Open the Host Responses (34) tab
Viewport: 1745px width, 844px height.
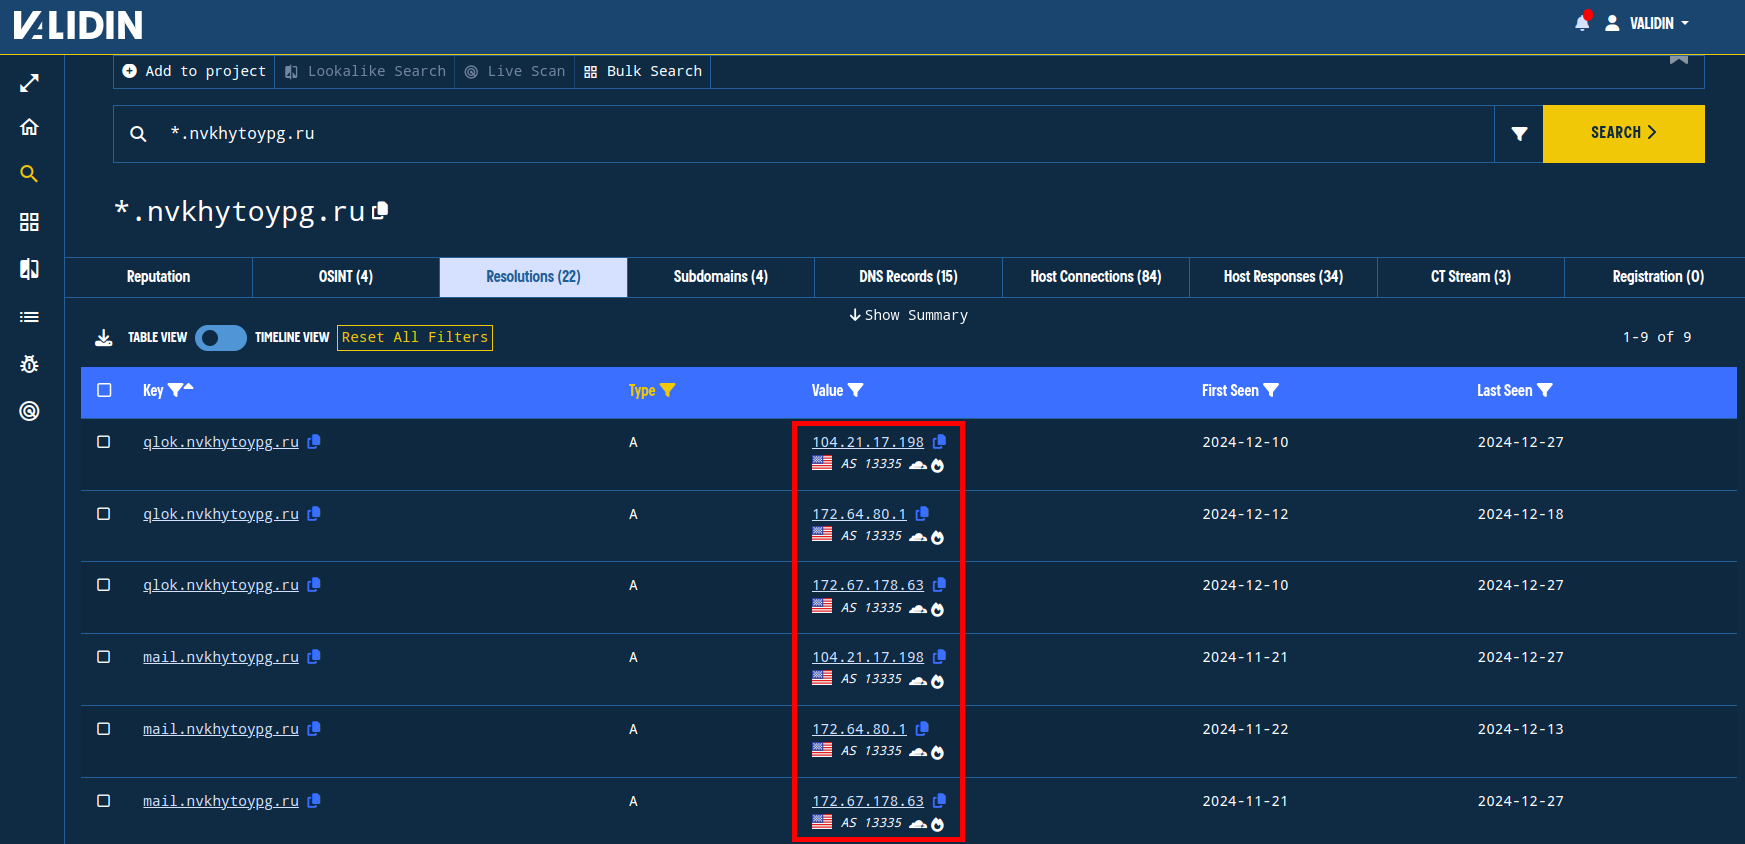click(x=1283, y=277)
